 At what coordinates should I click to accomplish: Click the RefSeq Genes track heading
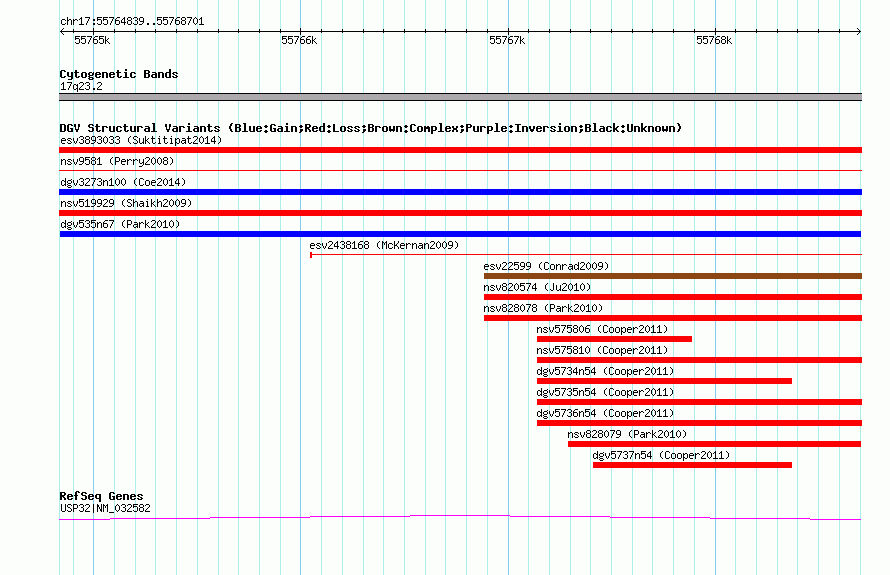click(x=101, y=496)
